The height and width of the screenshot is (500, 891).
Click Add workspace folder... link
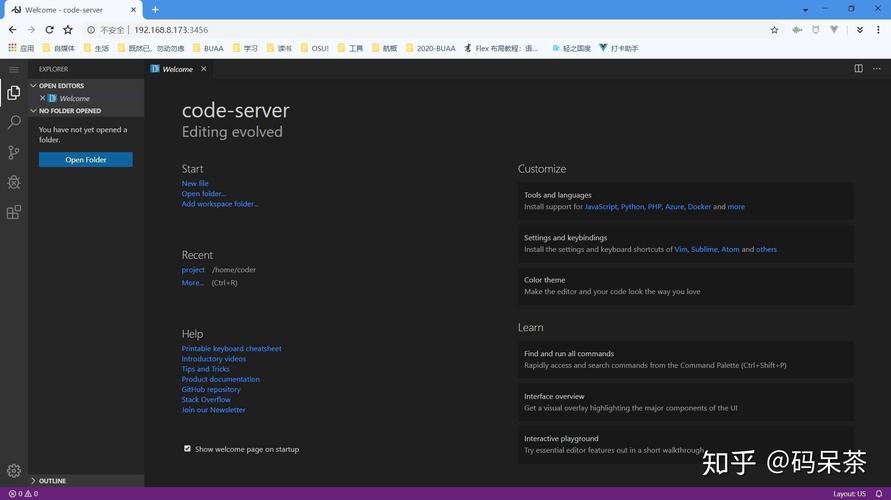[220, 204]
